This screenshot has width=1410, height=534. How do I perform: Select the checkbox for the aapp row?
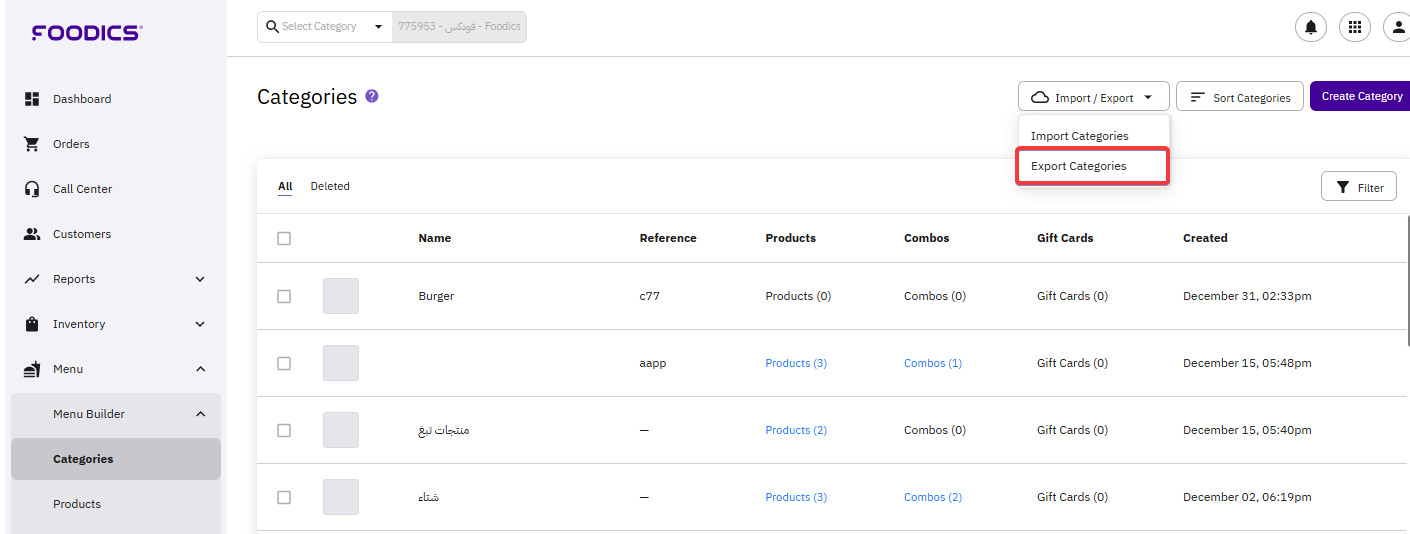click(284, 363)
